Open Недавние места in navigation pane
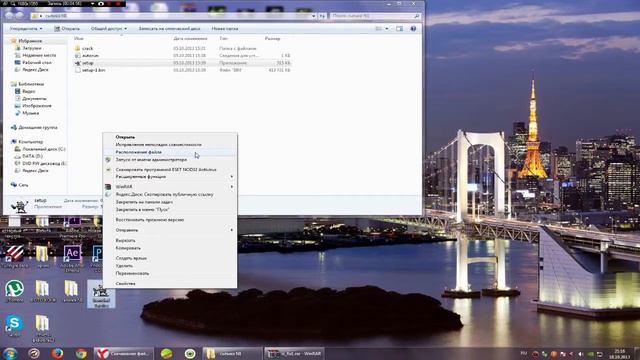The height and width of the screenshot is (360, 640). click(x=39, y=55)
